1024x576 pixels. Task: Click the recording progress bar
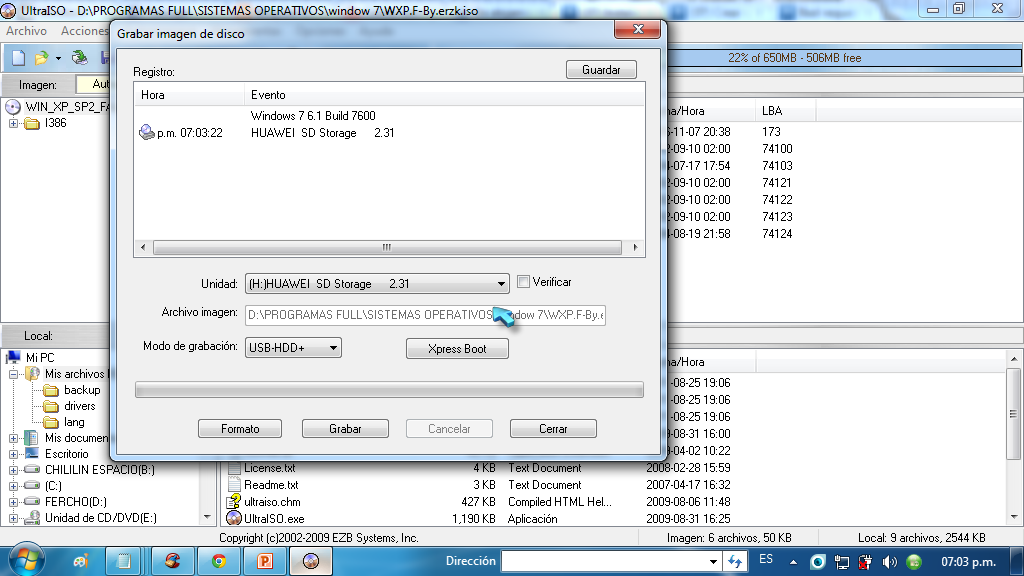pos(389,390)
